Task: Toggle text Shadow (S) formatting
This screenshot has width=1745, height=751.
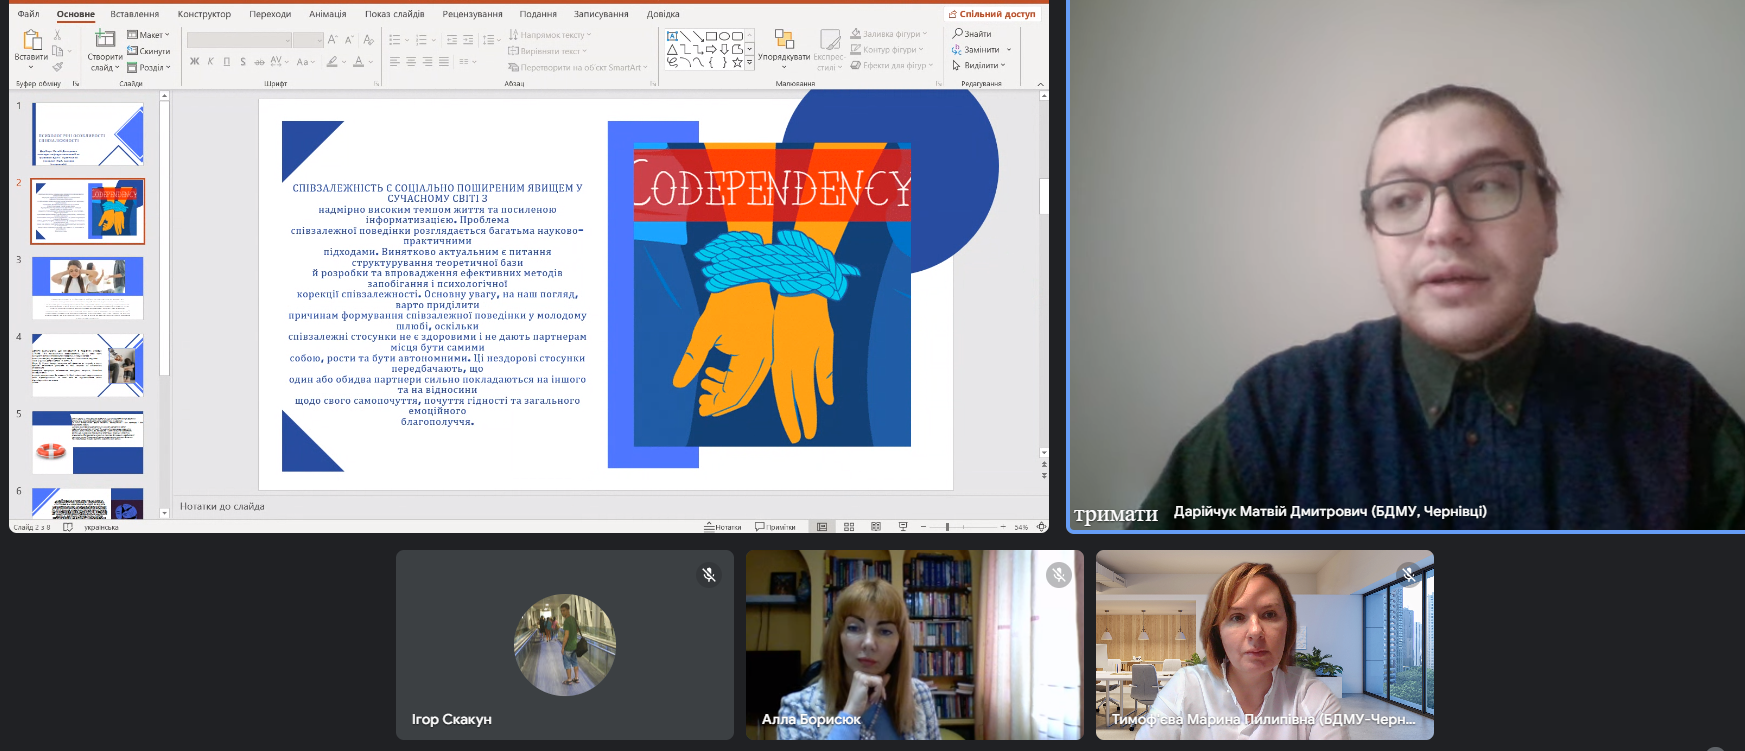Action: tap(243, 62)
